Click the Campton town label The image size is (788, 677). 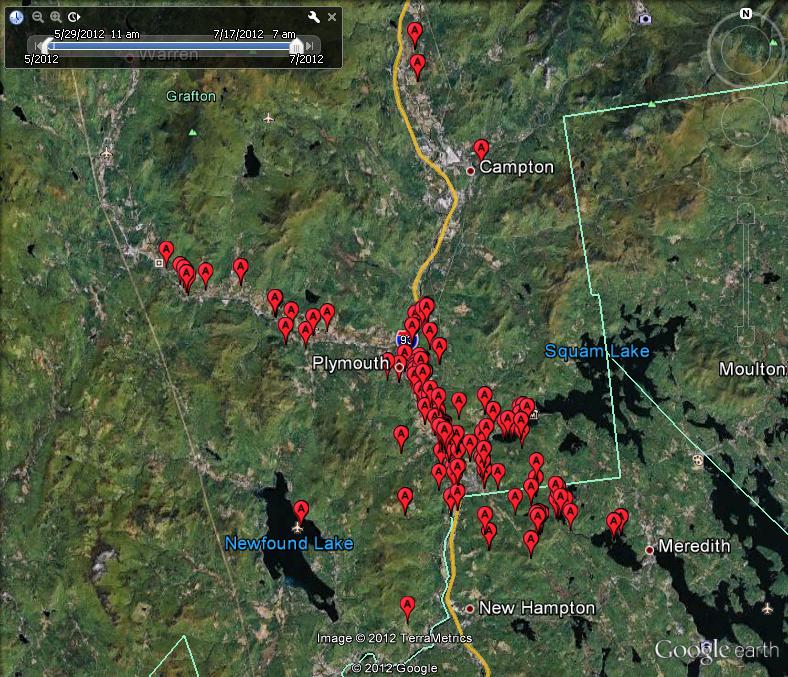pos(517,167)
